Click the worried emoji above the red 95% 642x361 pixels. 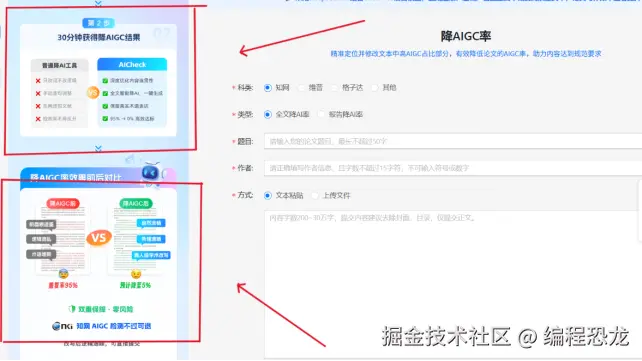(x=63, y=274)
